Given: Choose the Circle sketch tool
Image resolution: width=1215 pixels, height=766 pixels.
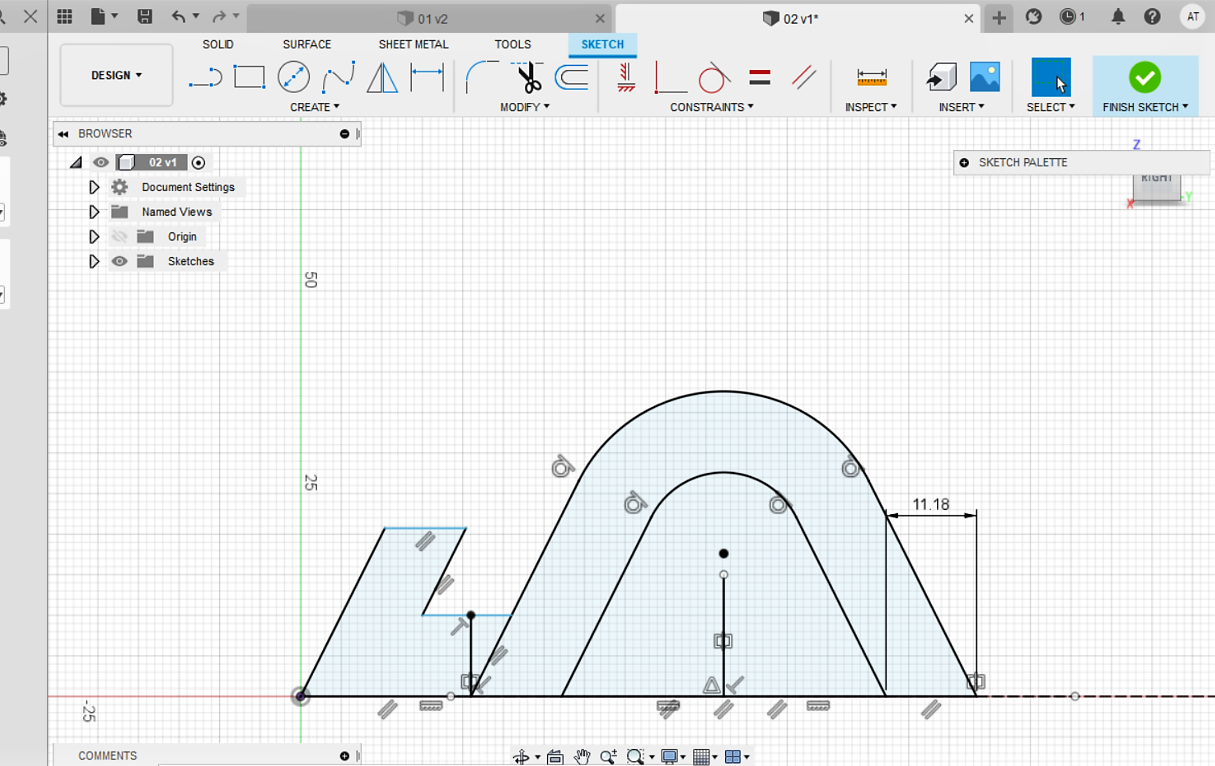Looking at the screenshot, I should [x=293, y=77].
